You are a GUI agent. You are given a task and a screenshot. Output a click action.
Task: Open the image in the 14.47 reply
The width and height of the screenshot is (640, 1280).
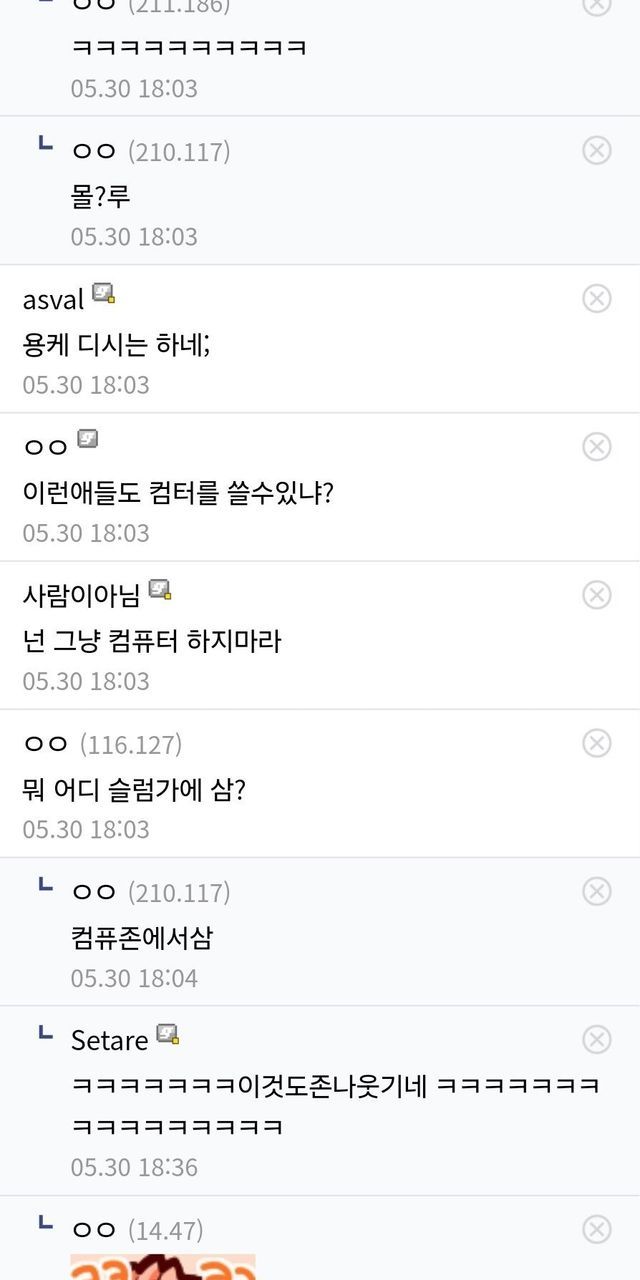click(162, 1266)
